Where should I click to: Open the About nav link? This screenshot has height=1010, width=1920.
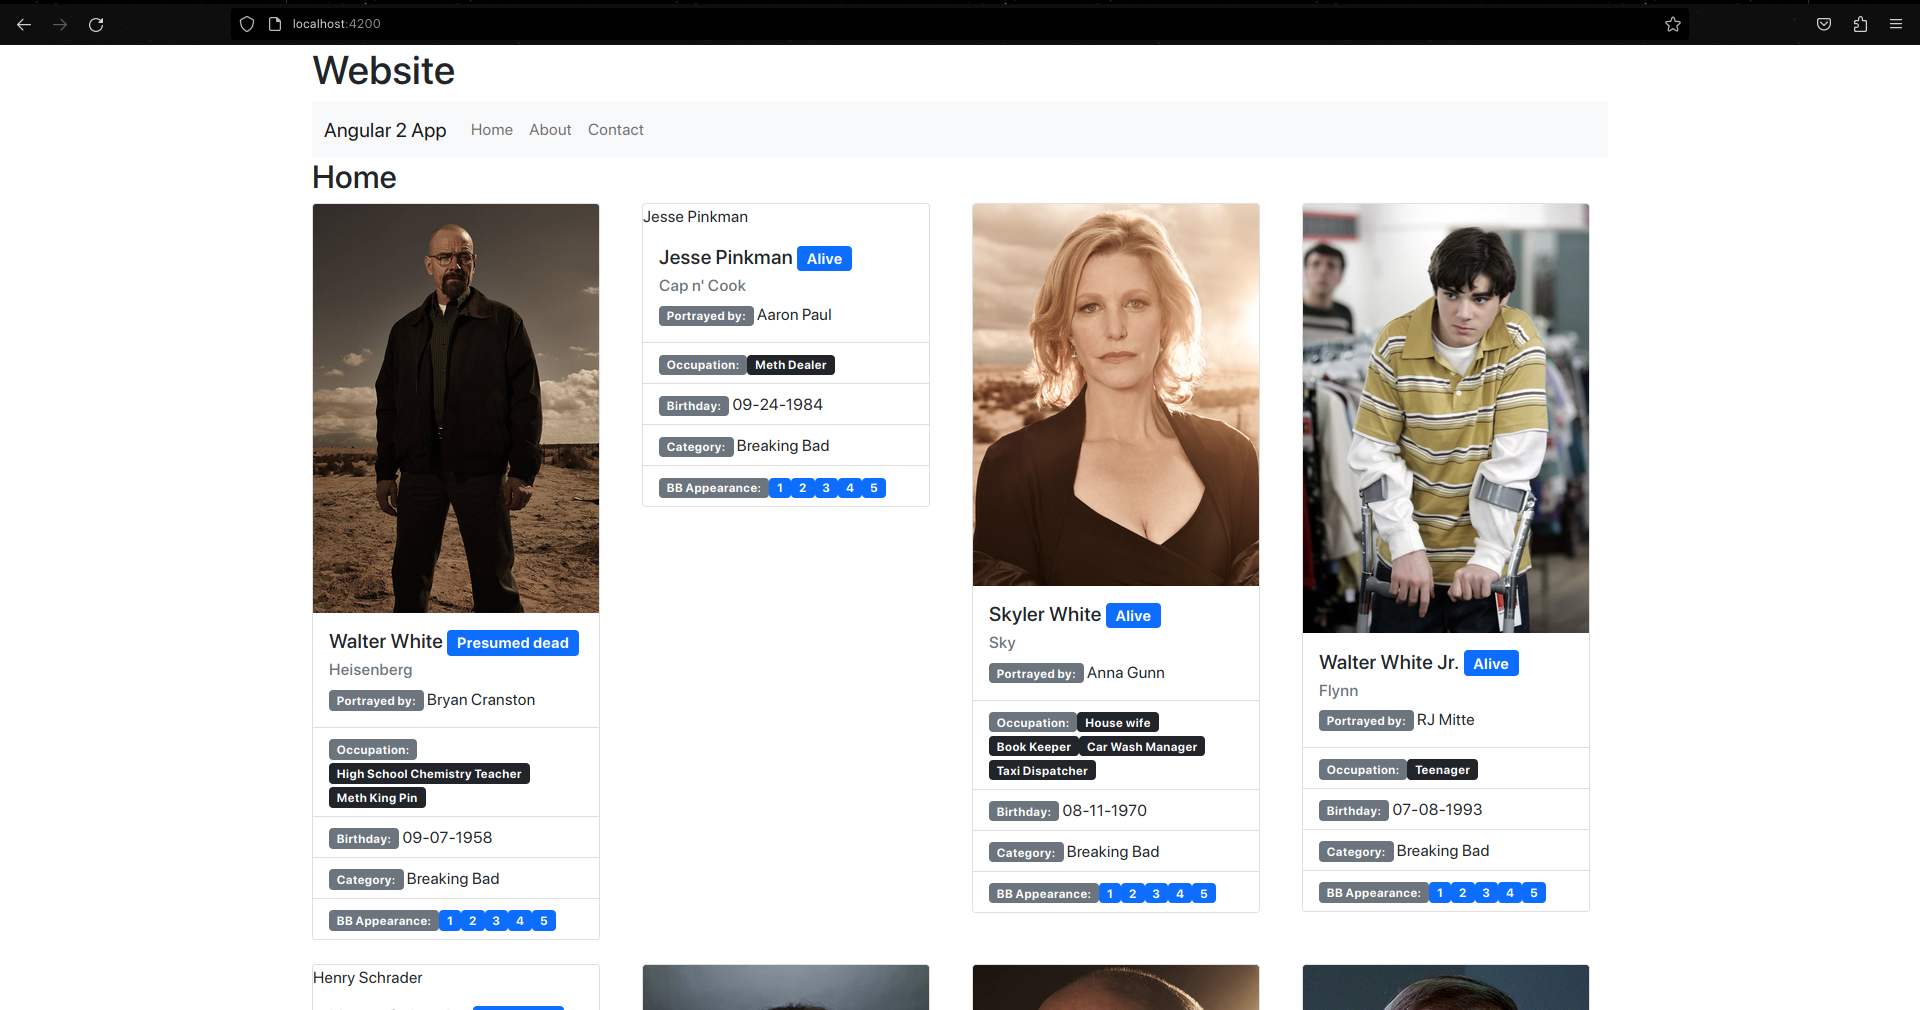pyautogui.click(x=550, y=130)
